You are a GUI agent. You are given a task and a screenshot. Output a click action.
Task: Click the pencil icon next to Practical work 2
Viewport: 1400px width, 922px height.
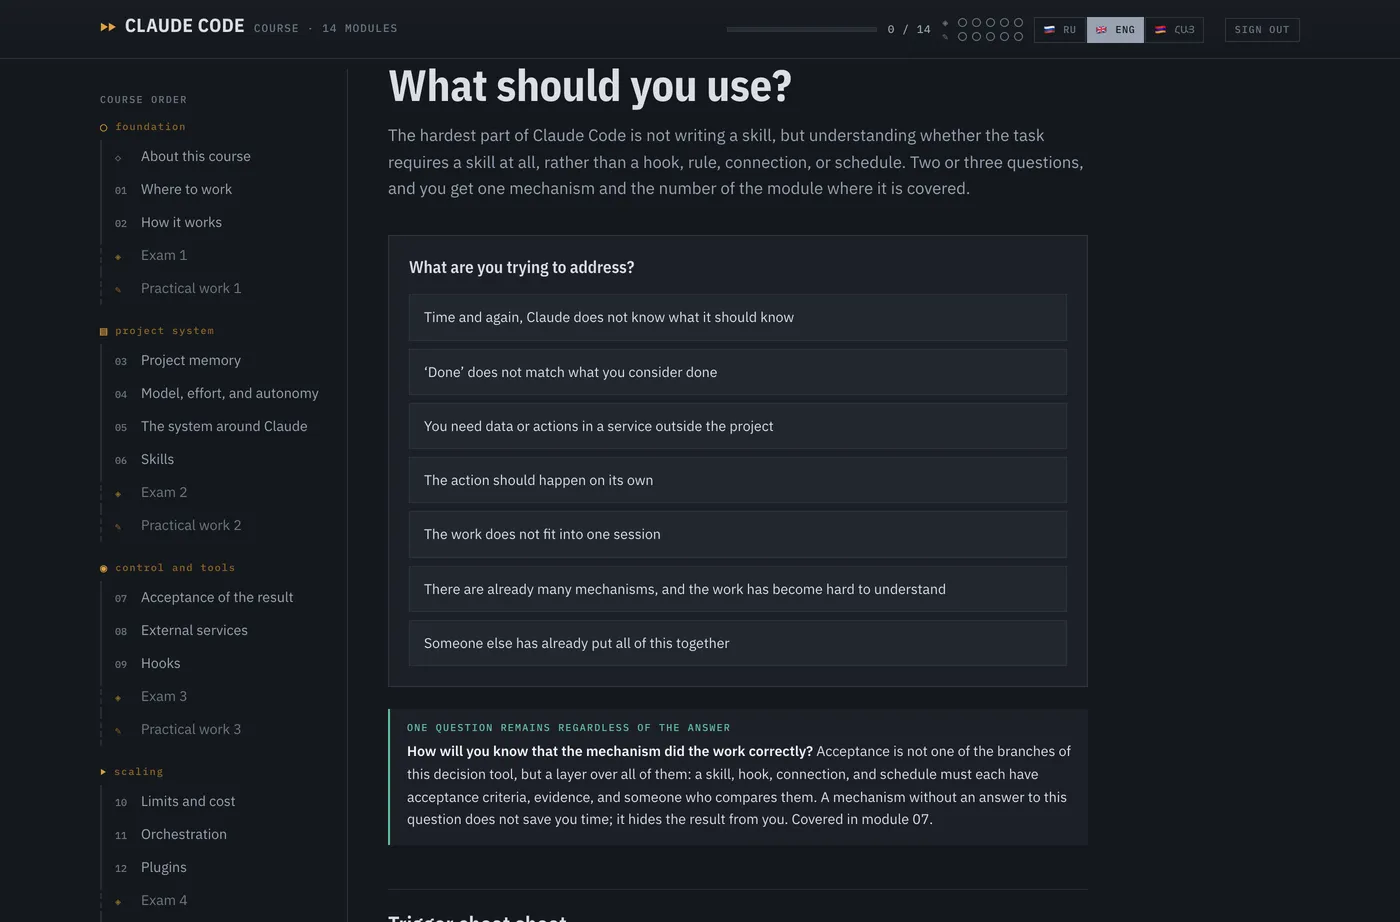tap(118, 527)
